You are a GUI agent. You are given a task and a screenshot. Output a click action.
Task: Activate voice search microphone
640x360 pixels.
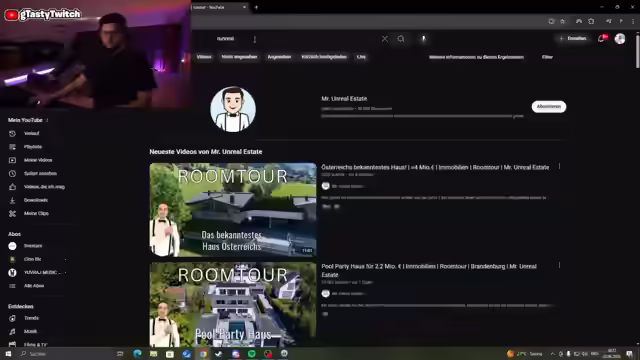click(x=424, y=39)
